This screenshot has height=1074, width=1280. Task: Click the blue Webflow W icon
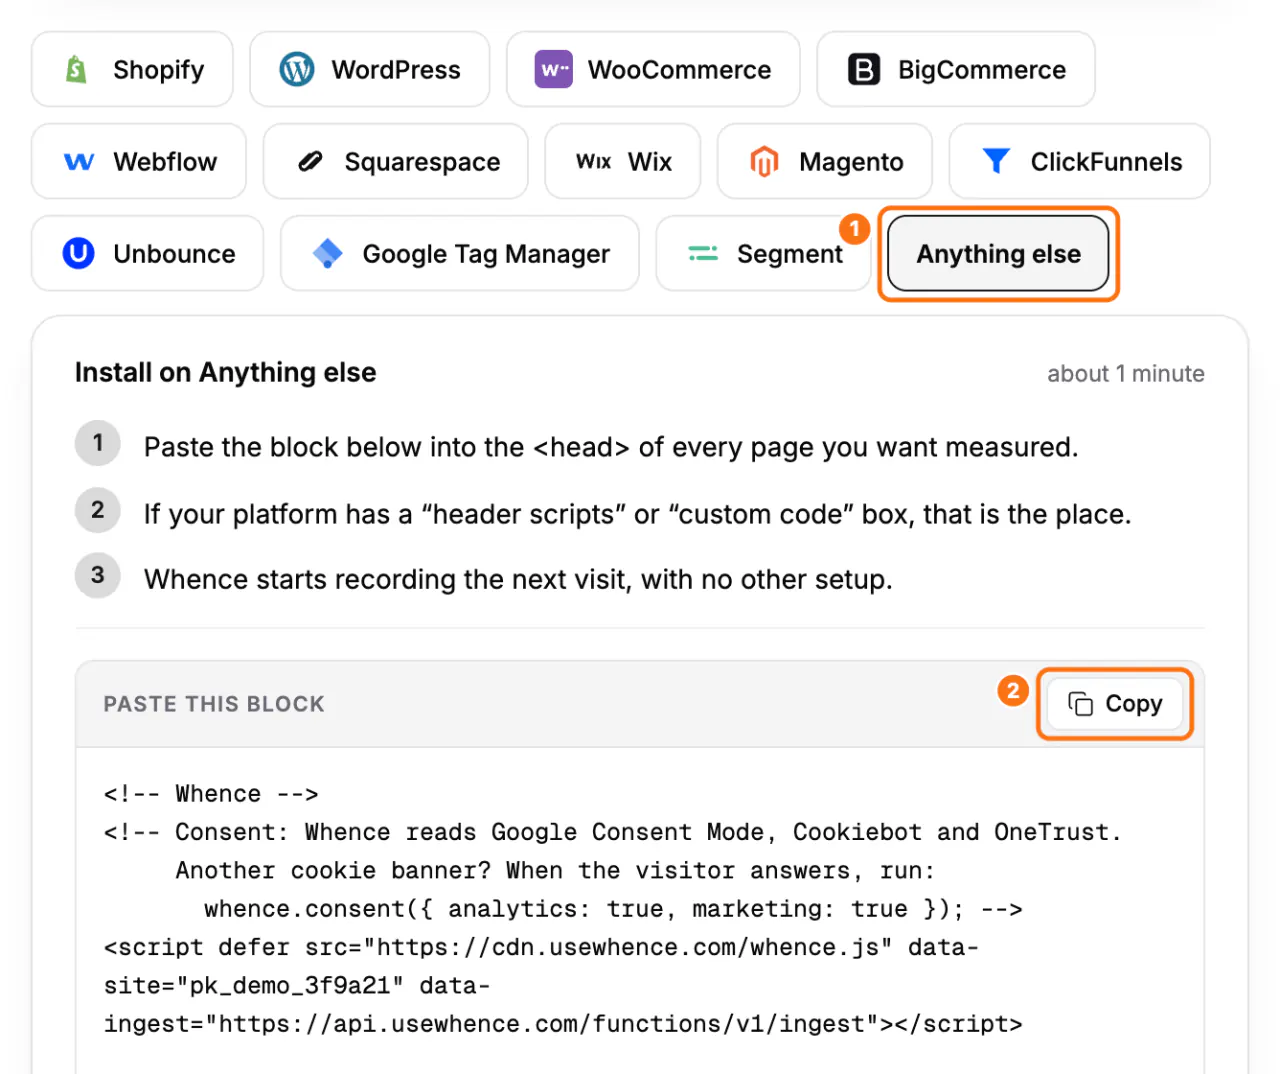tap(79, 161)
